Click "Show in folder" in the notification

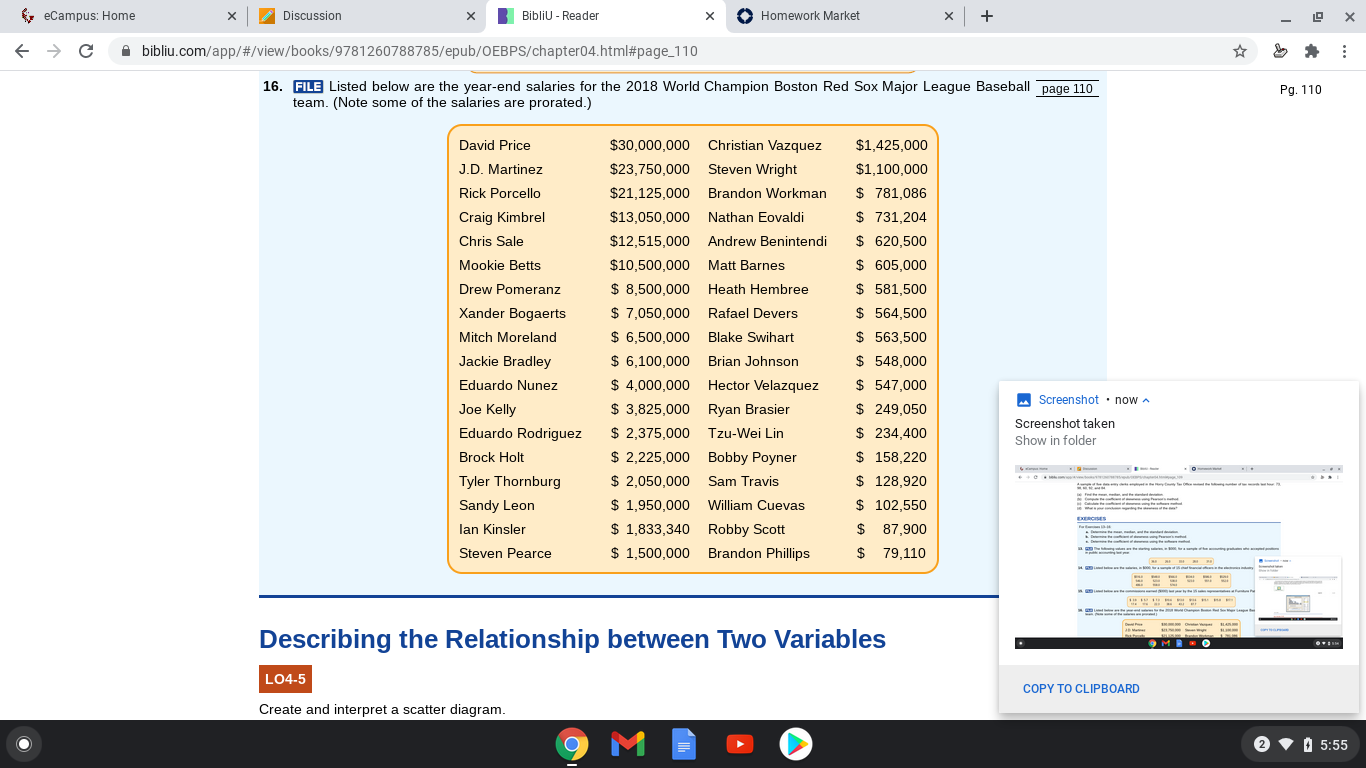pyautogui.click(x=1056, y=441)
